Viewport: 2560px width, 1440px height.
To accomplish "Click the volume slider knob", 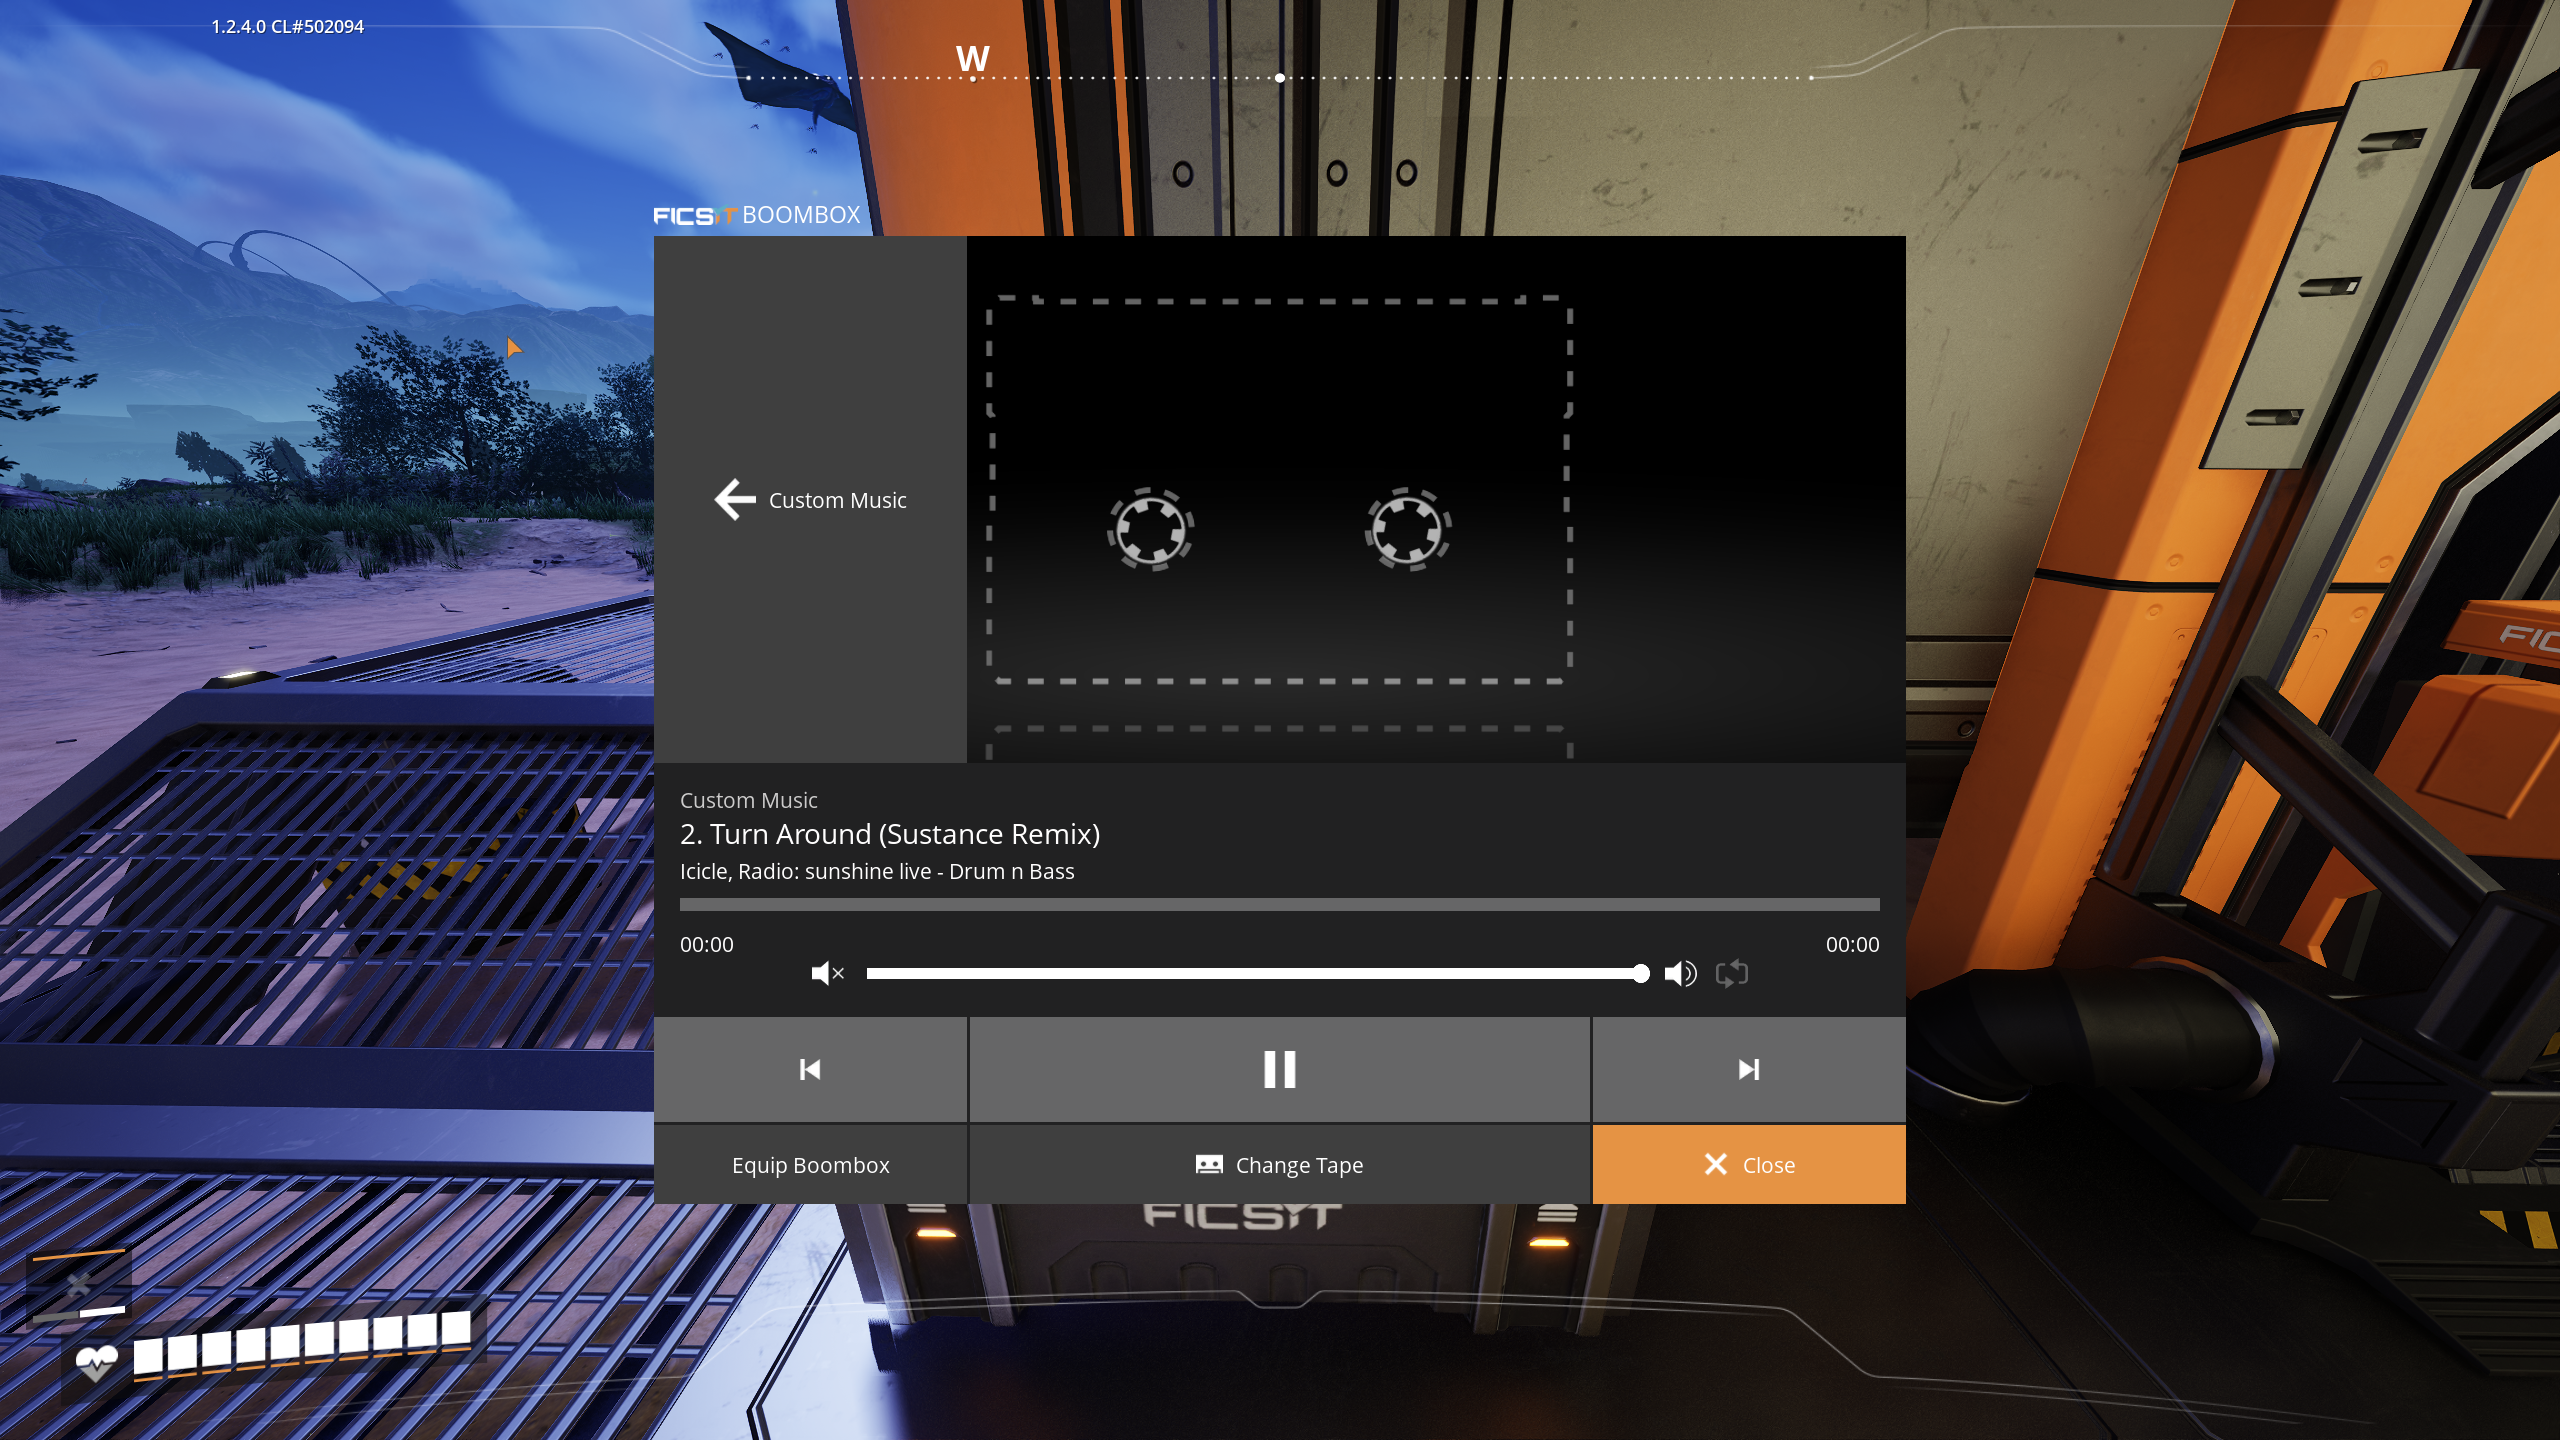I will pyautogui.click(x=1641, y=973).
